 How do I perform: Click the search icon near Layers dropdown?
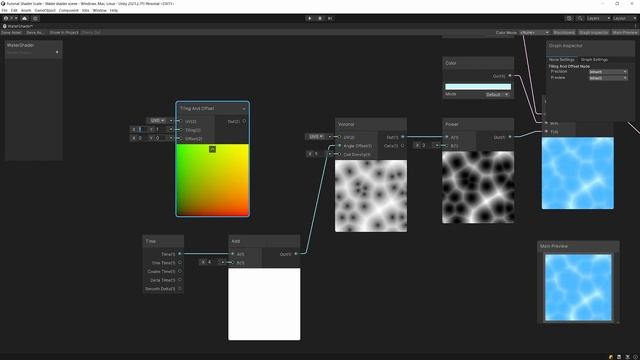coord(580,18)
